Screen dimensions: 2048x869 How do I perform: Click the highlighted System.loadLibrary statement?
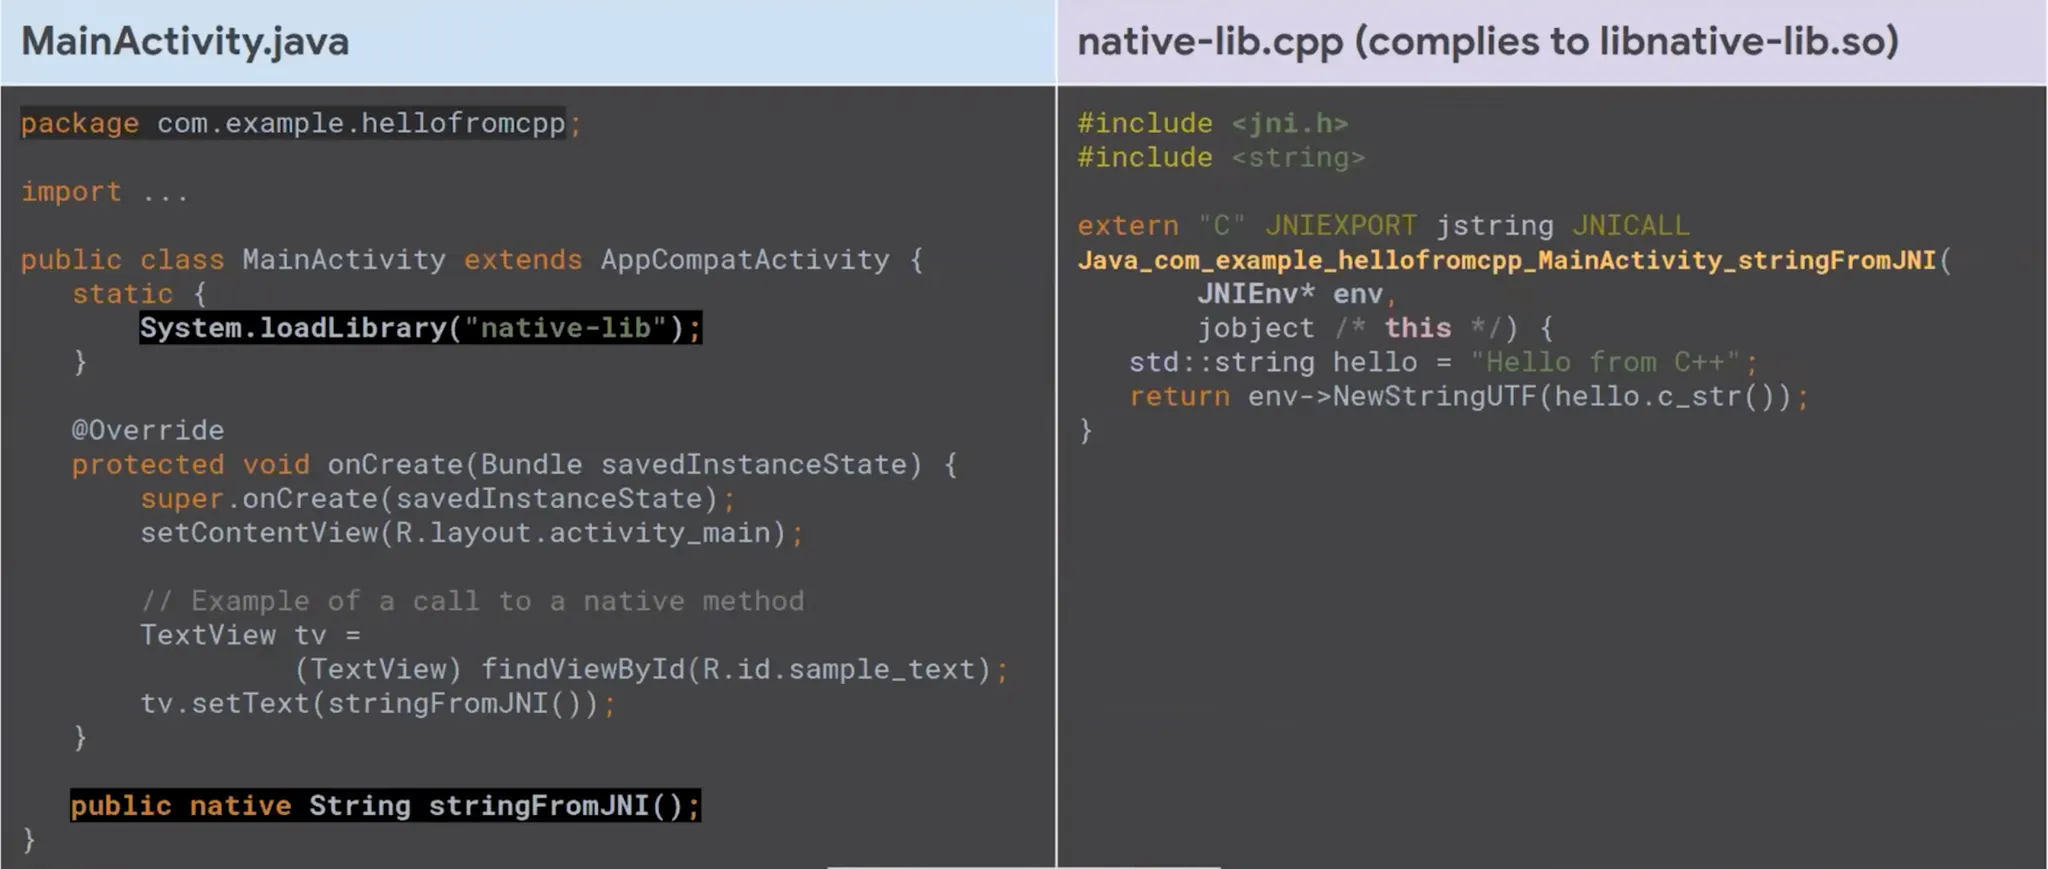(x=420, y=328)
